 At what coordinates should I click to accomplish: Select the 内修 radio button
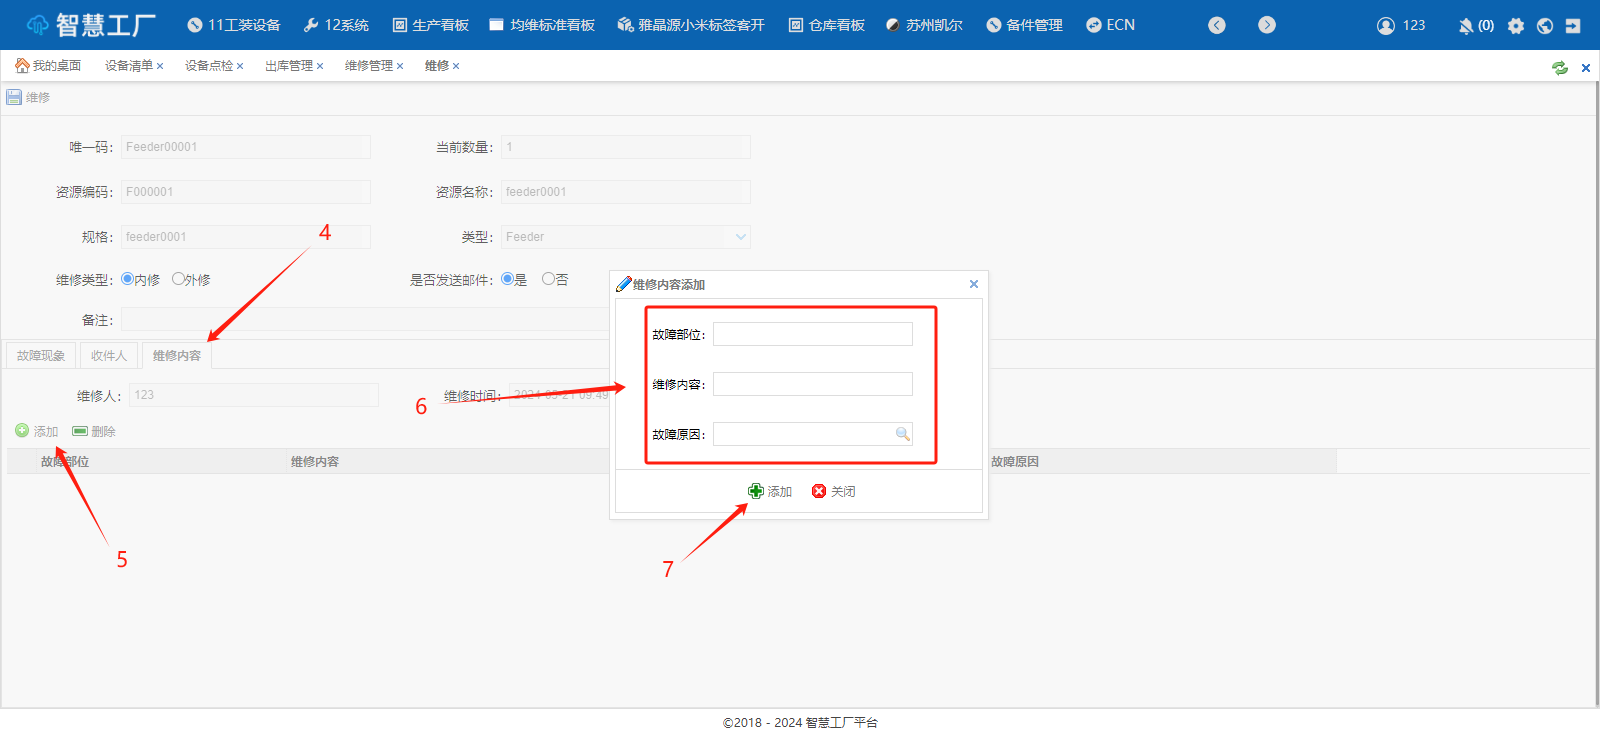click(x=127, y=279)
